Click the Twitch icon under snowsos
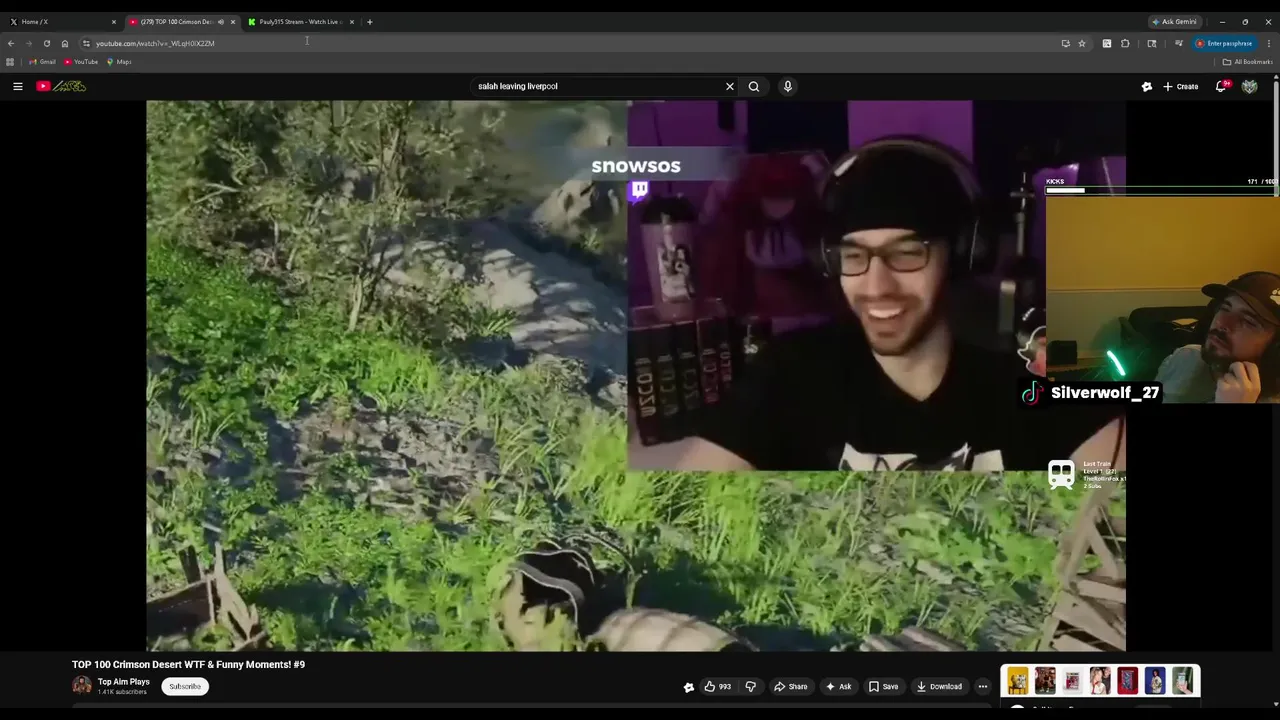 click(x=639, y=190)
